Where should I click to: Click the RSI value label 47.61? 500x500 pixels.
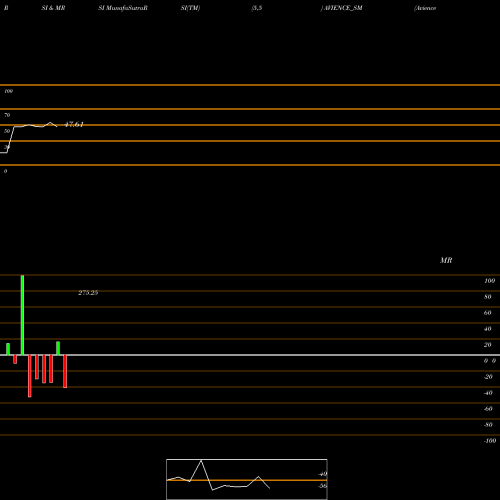pyautogui.click(x=74, y=125)
